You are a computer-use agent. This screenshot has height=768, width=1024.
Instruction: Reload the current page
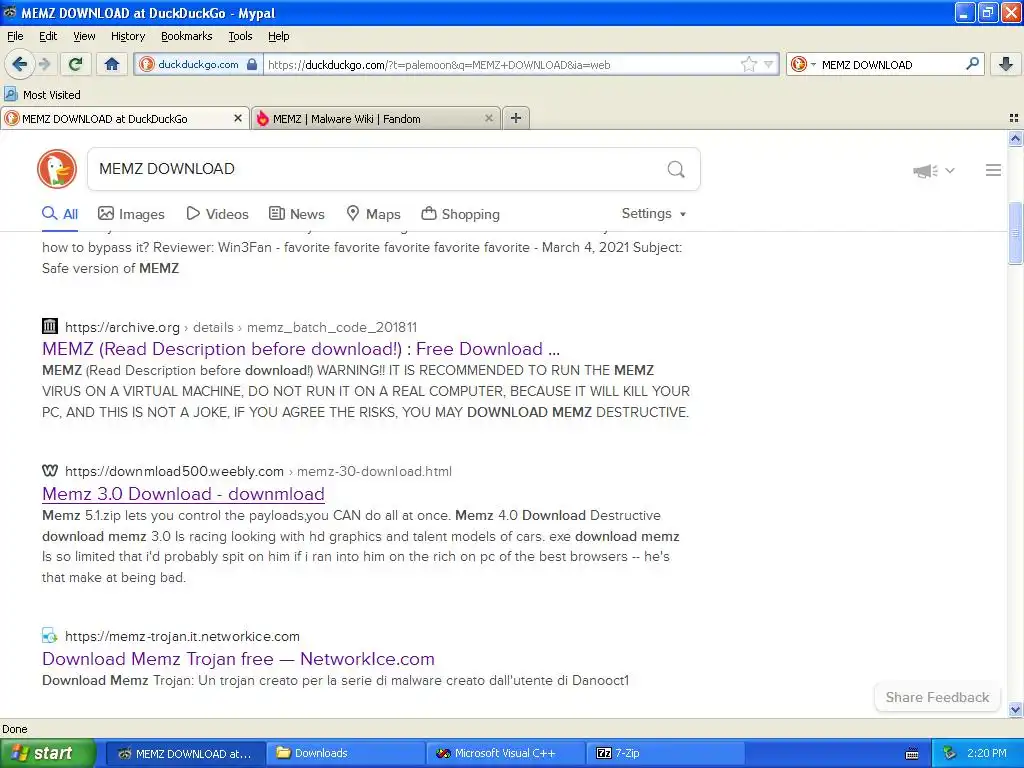75,64
